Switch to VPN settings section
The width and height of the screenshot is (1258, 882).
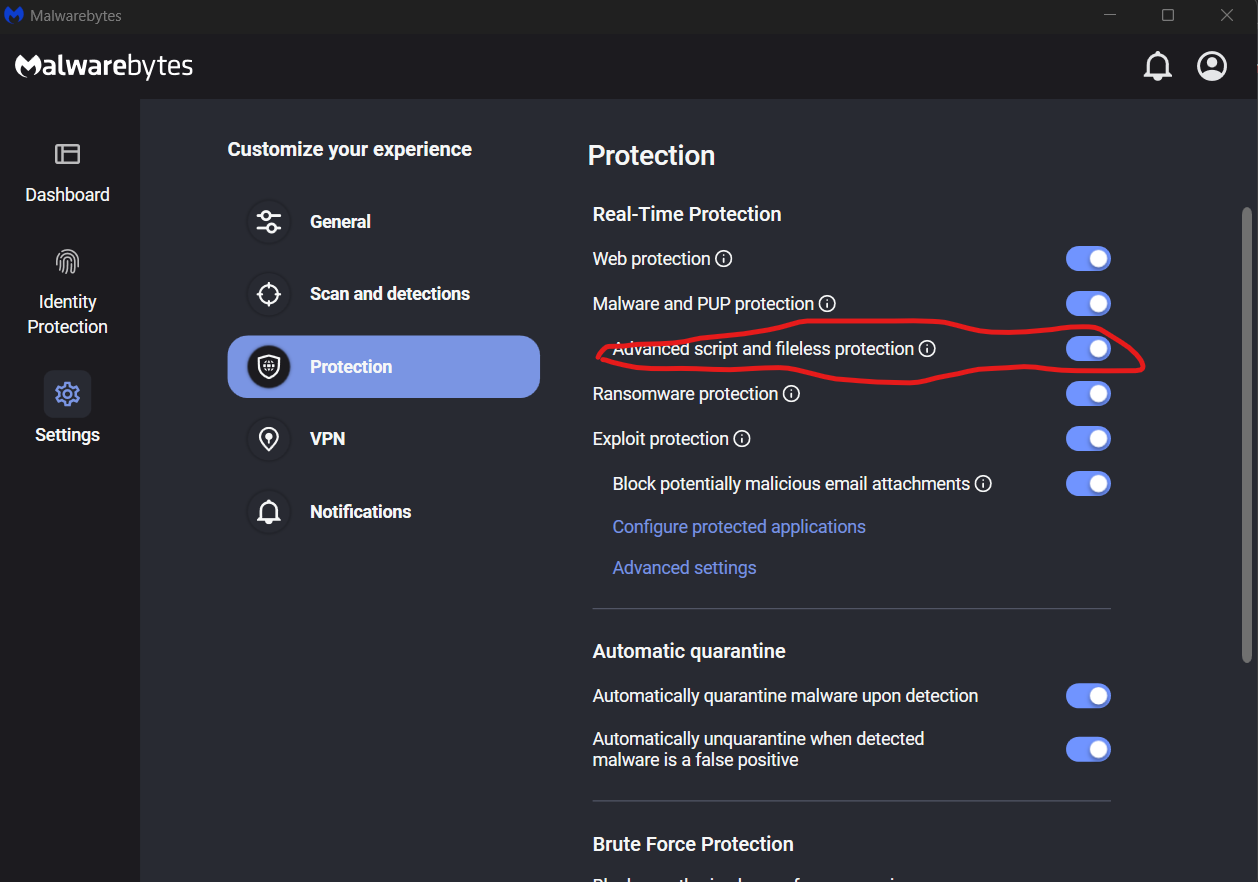(x=327, y=439)
